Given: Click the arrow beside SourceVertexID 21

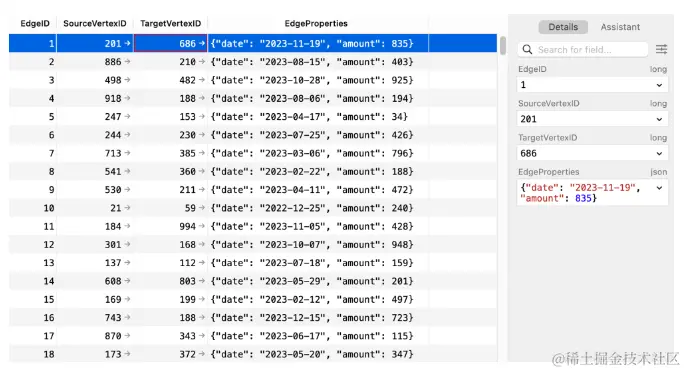Looking at the screenshot, I should [127, 208].
